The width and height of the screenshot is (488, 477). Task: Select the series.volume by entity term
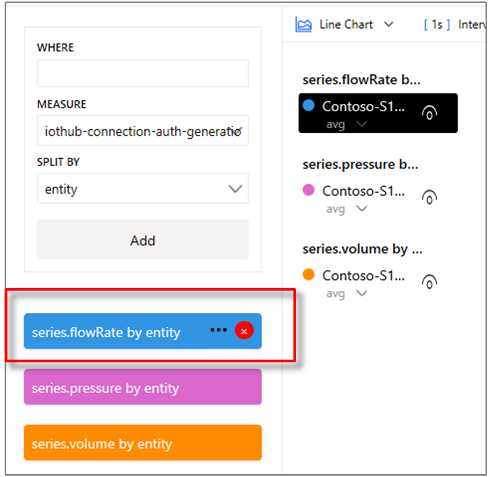[143, 443]
